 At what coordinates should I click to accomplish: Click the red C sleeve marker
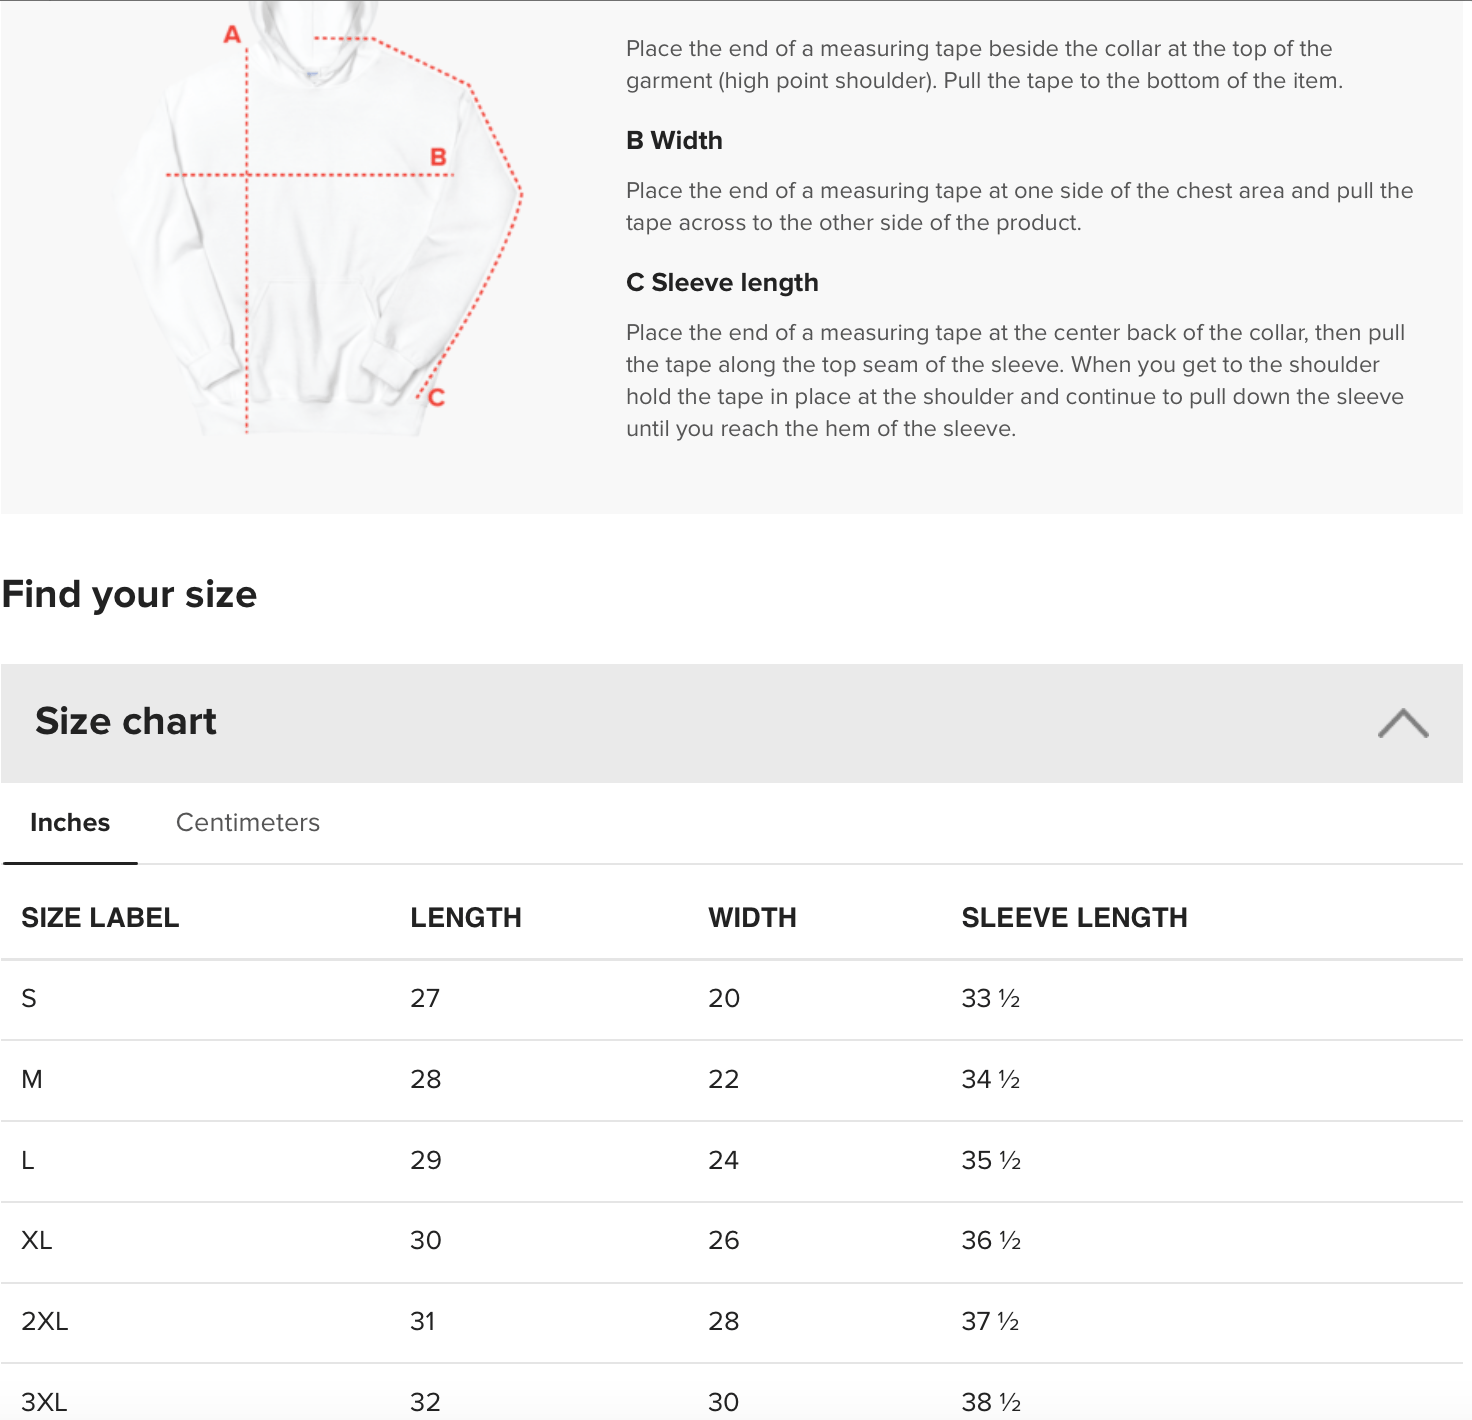click(436, 397)
